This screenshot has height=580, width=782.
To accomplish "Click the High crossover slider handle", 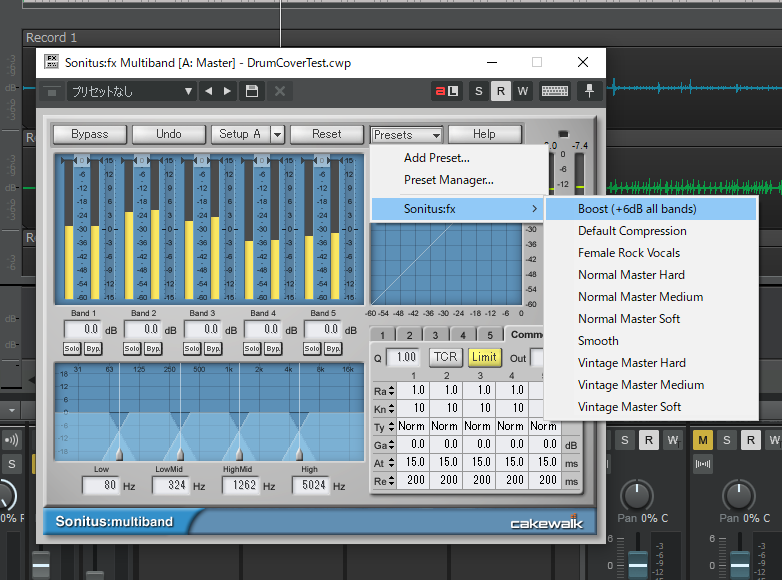I will pos(299,453).
